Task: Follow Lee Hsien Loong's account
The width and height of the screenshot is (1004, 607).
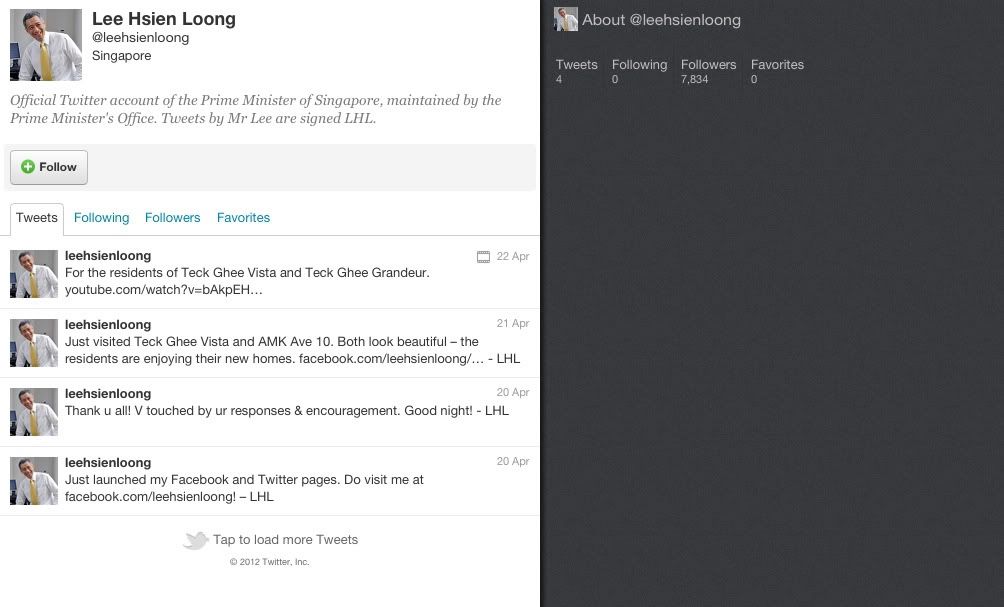Action: point(49,167)
